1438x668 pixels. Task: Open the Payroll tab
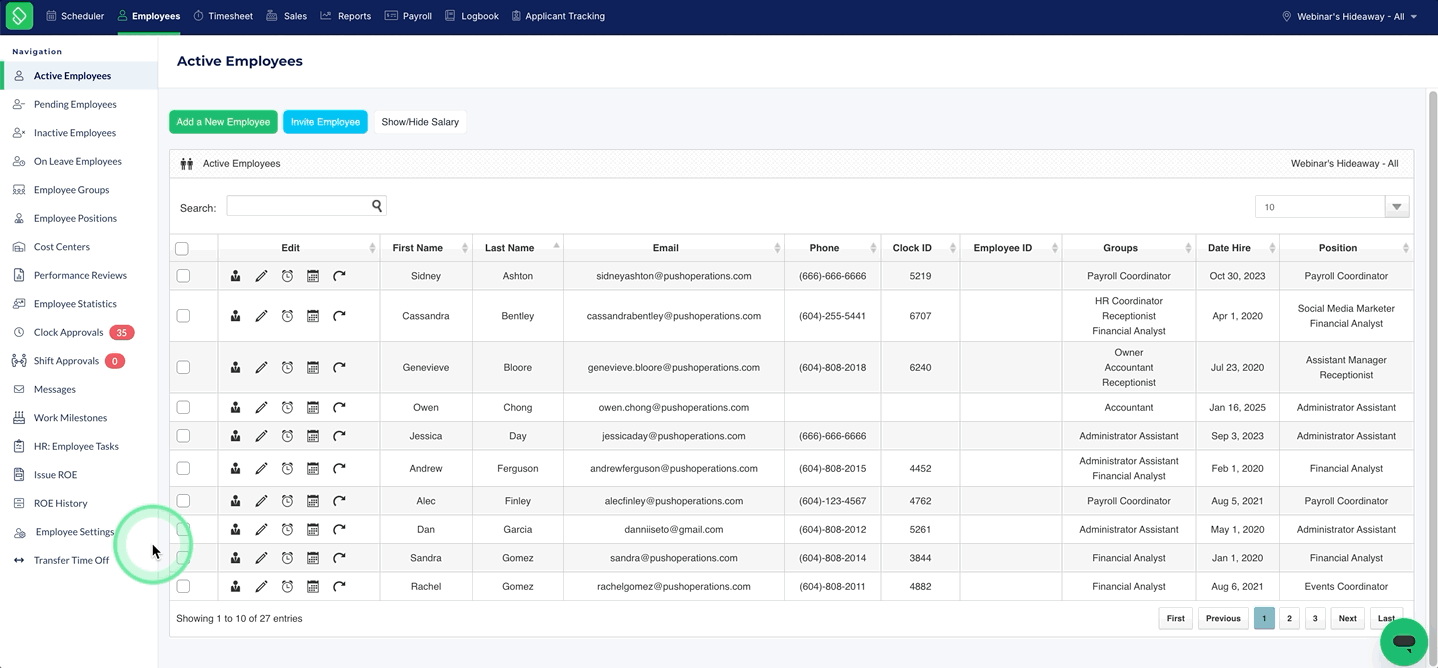[408, 16]
